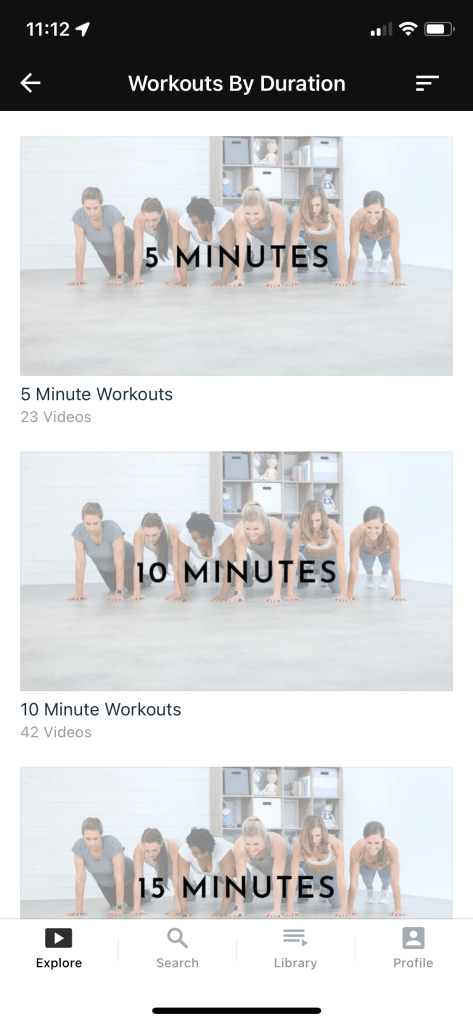Tap the Explore play icon

(x=59, y=938)
